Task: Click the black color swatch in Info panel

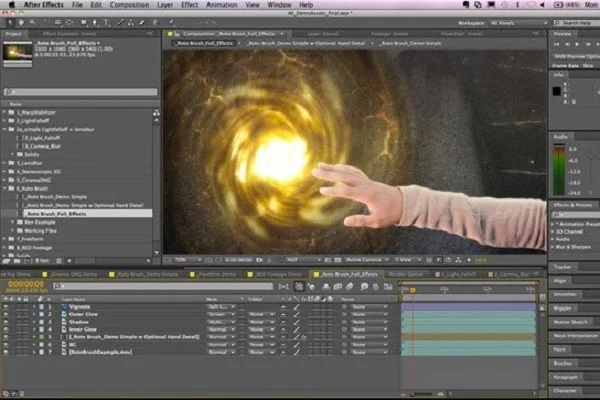Action: [x=556, y=91]
